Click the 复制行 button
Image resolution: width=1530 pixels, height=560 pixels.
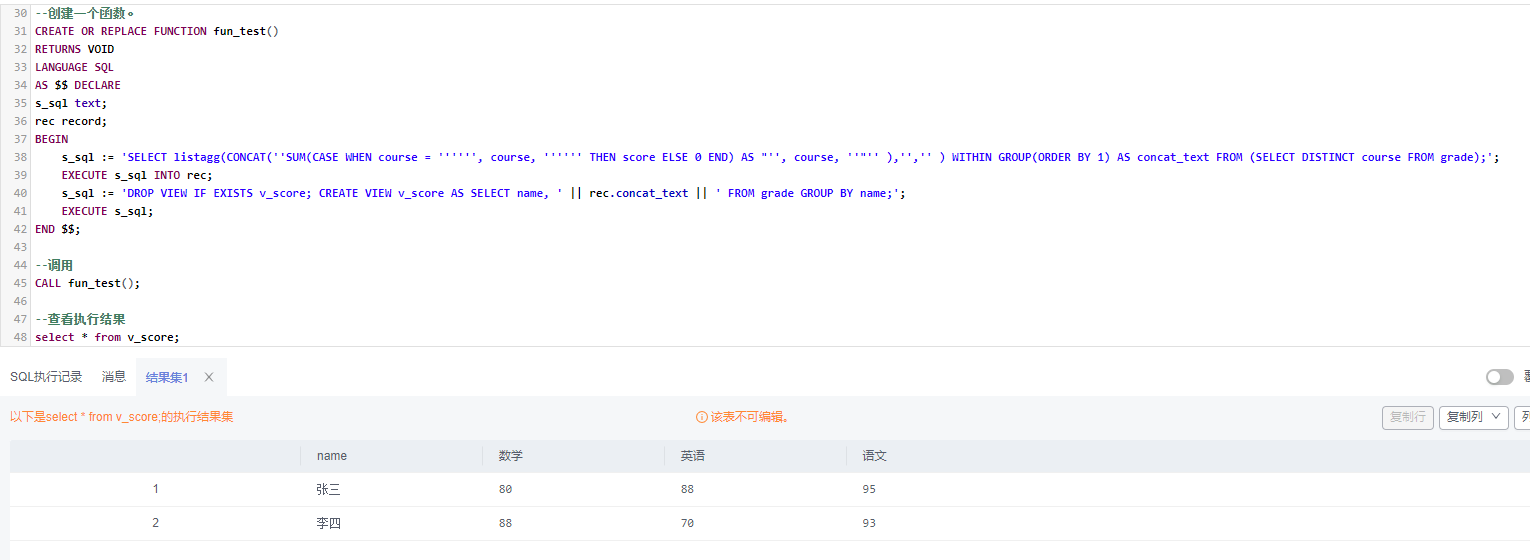pos(1407,417)
